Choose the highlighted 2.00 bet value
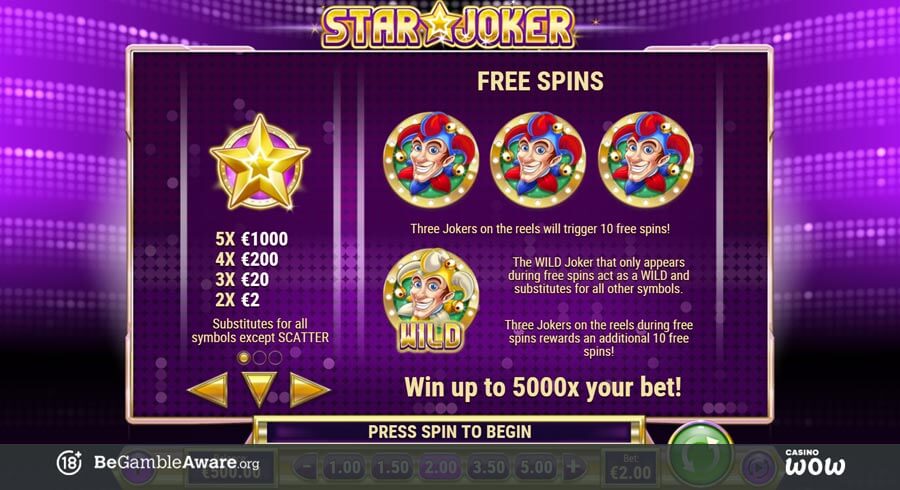The image size is (900, 490). click(440, 467)
